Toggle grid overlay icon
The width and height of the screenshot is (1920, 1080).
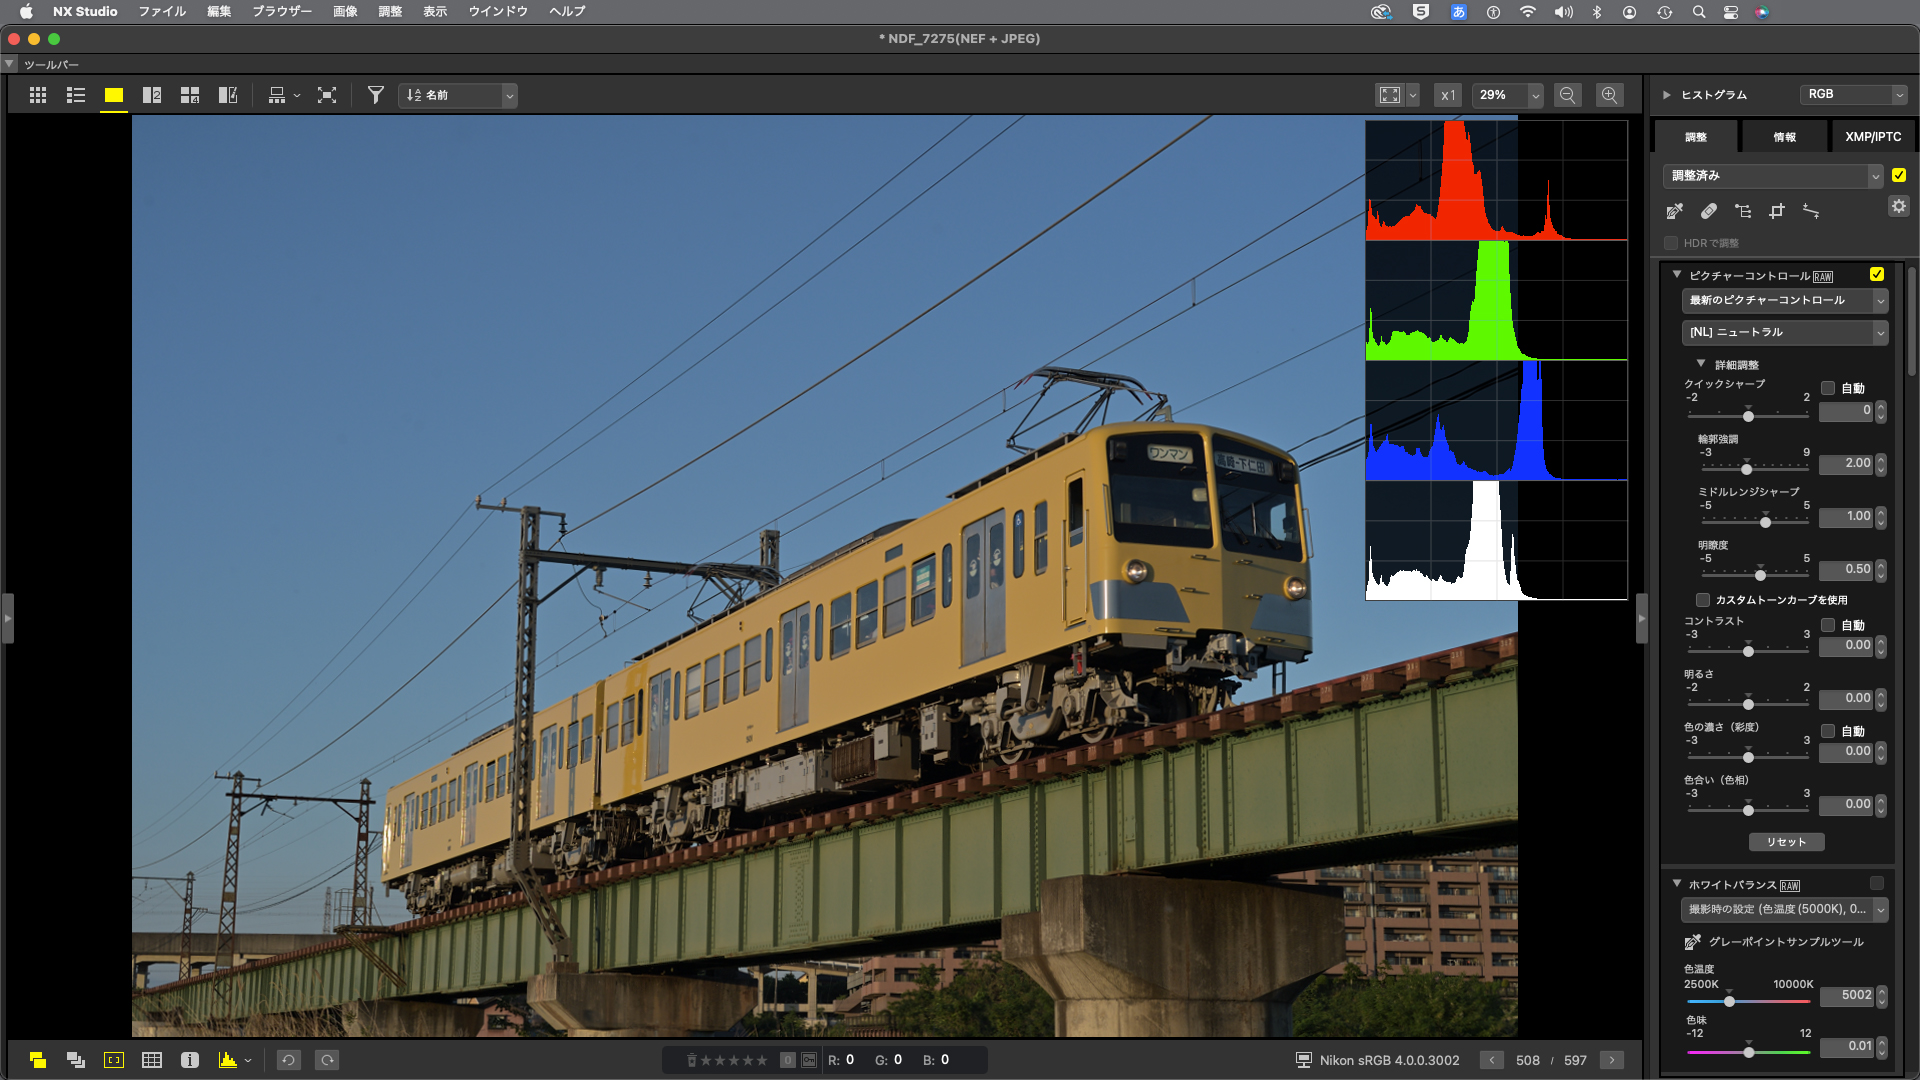(152, 1060)
